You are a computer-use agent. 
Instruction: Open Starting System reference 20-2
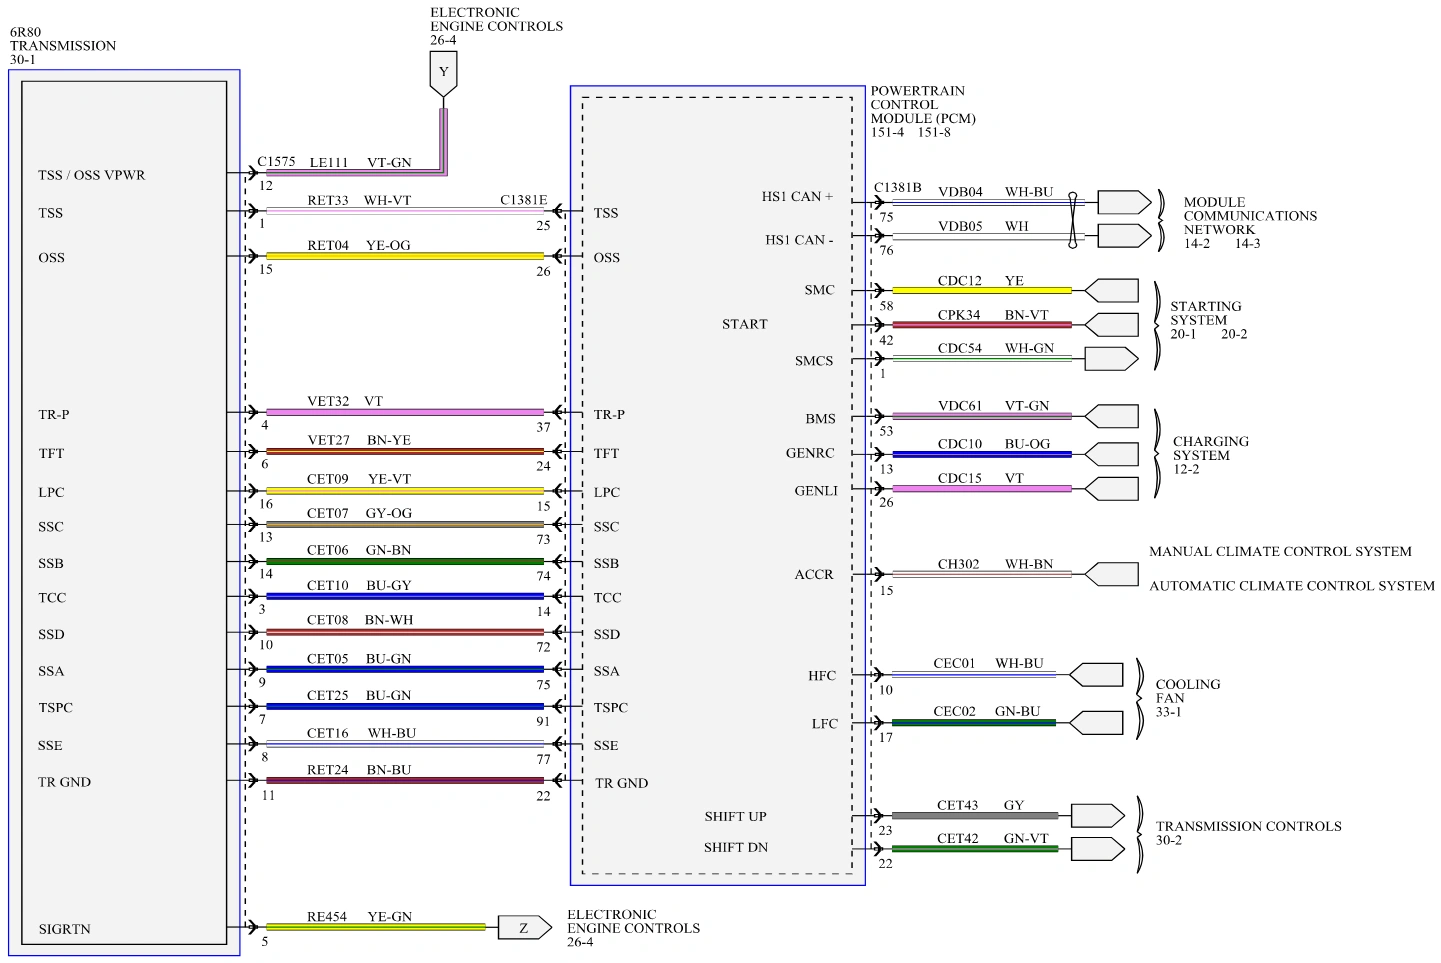(1234, 334)
